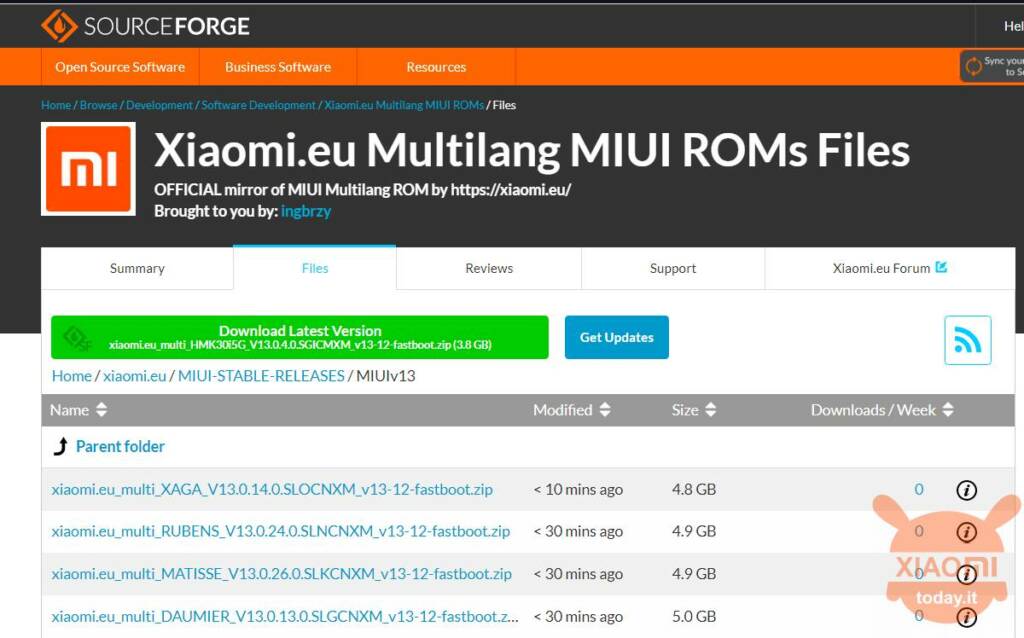Click the Get Updates button
The image size is (1024, 638).
[x=616, y=338]
